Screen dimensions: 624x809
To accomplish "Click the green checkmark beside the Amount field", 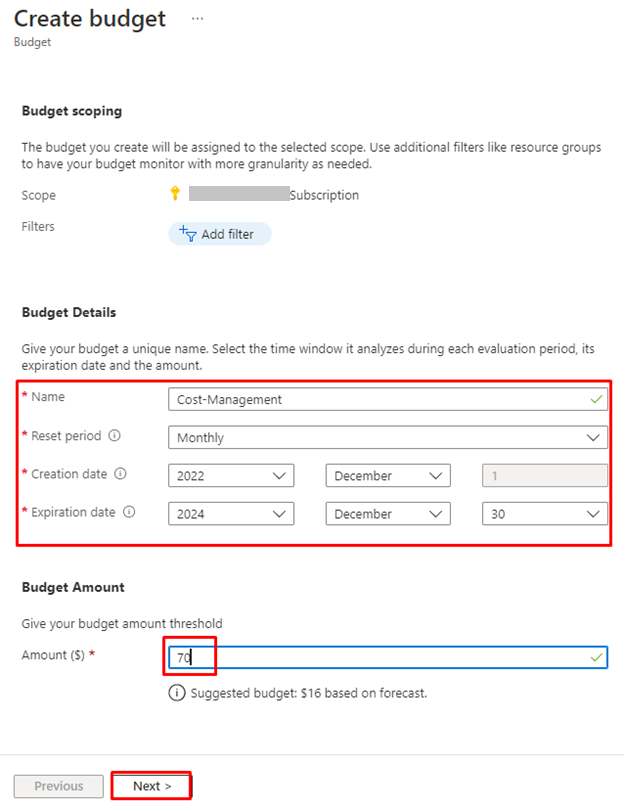I will click(x=596, y=657).
